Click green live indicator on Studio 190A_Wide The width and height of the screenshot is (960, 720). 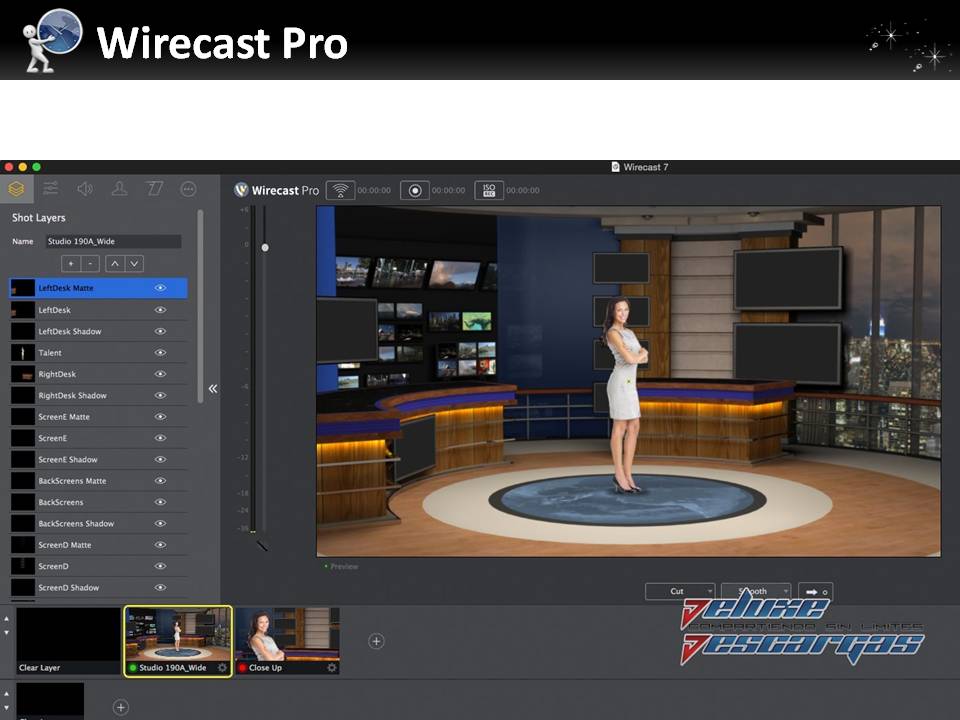pos(133,667)
